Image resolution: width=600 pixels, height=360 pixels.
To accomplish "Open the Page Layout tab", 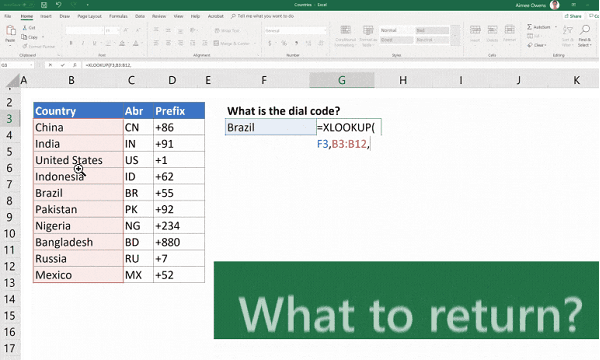I will pyautogui.click(x=90, y=16).
